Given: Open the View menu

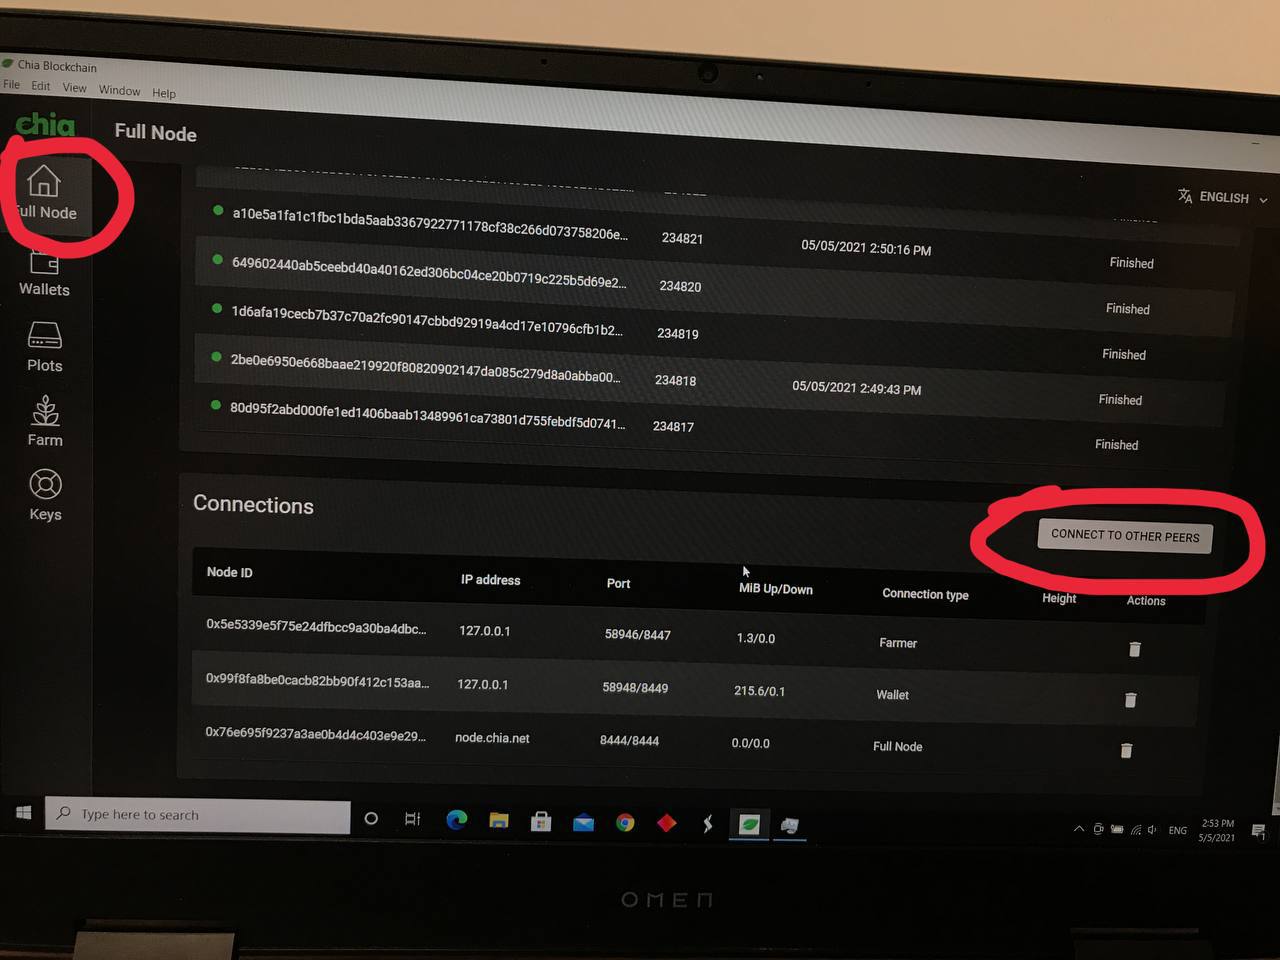Looking at the screenshot, I should tap(75, 88).
